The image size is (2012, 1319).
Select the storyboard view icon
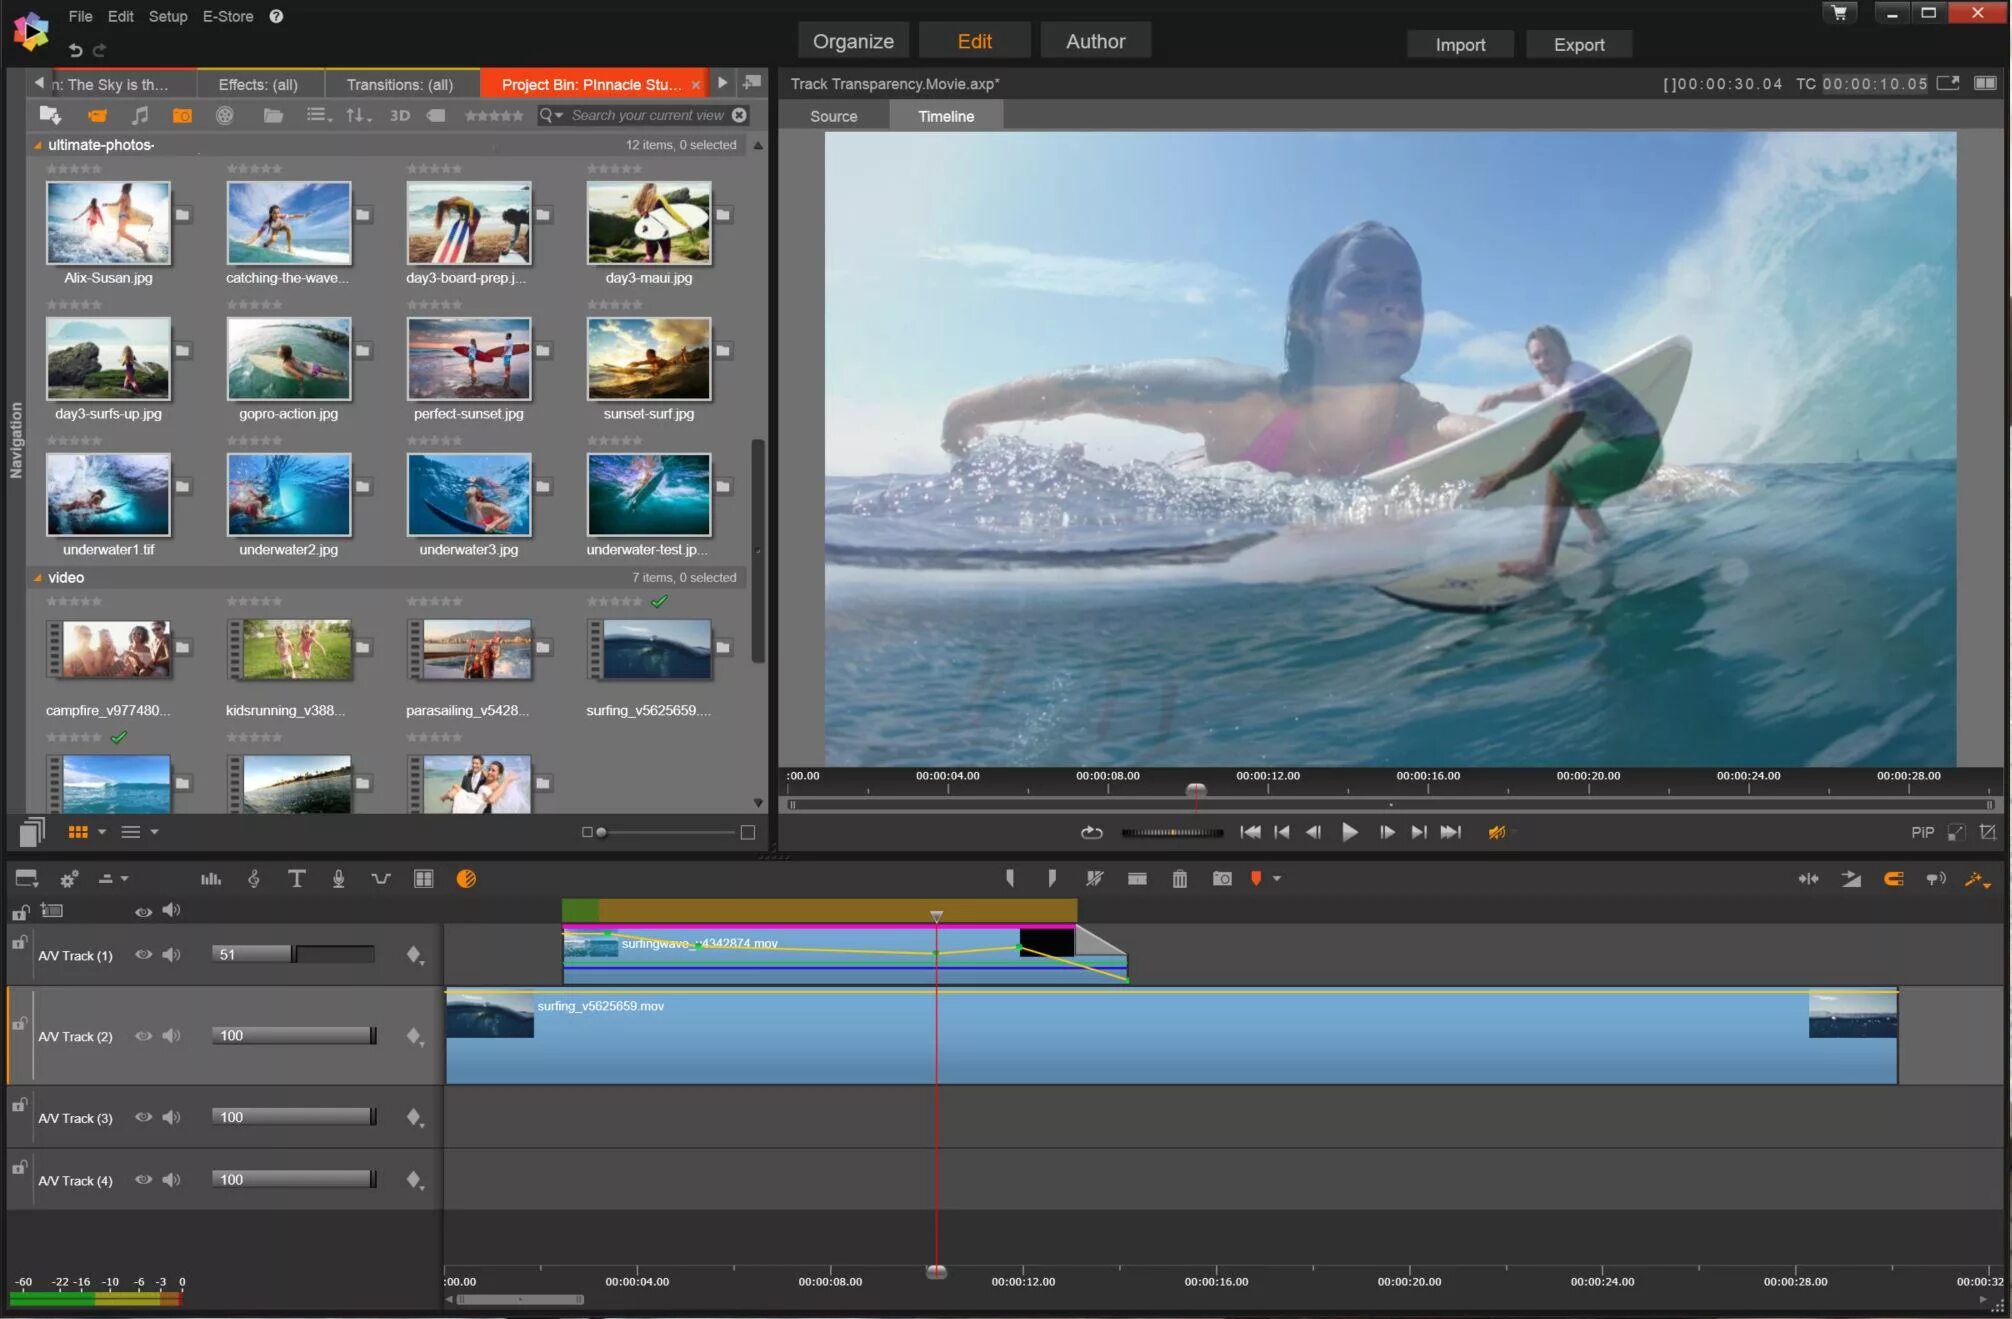425,879
